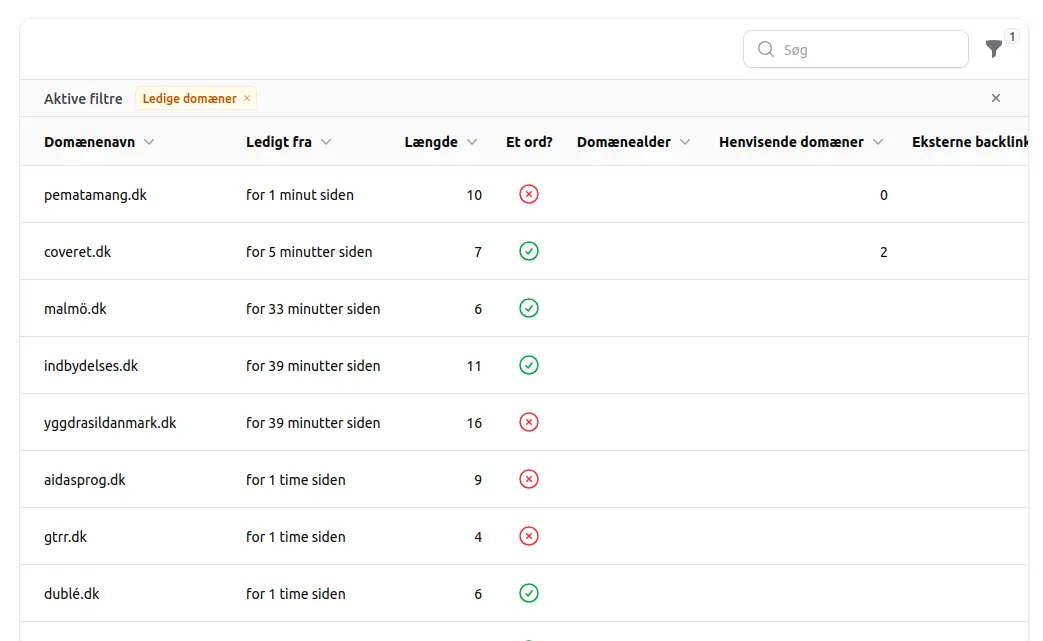This screenshot has width=1043, height=641.
Task: Click red cross icon for gtrr.dk
Action: tap(529, 536)
